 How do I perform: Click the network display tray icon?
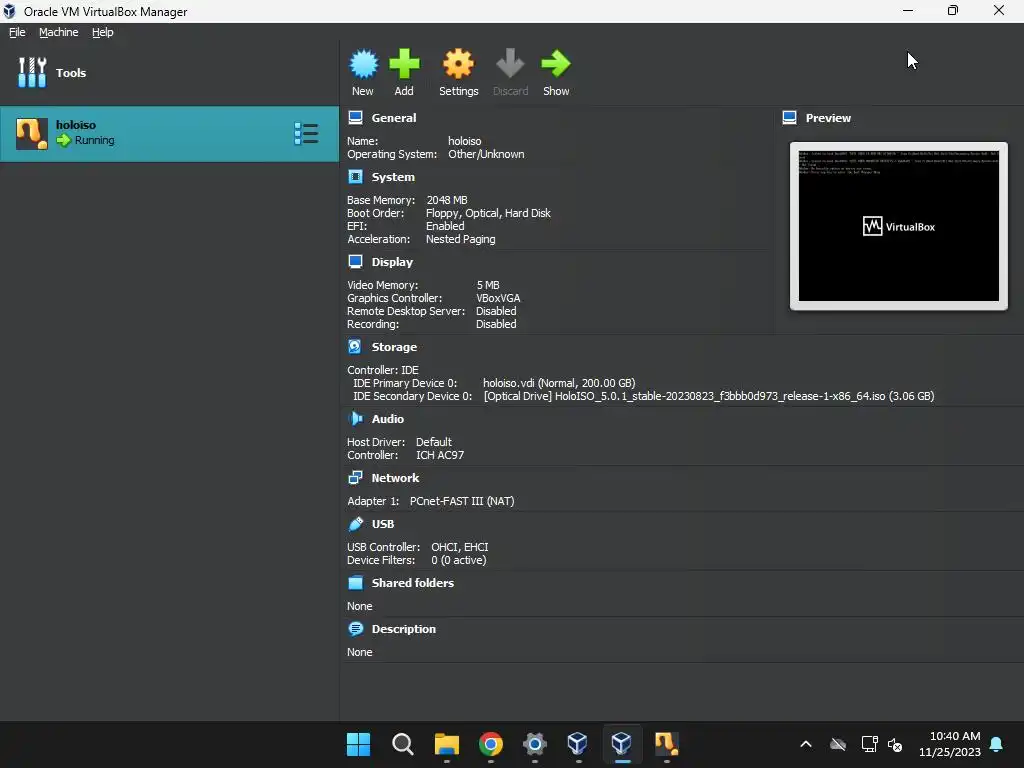[x=869, y=744]
